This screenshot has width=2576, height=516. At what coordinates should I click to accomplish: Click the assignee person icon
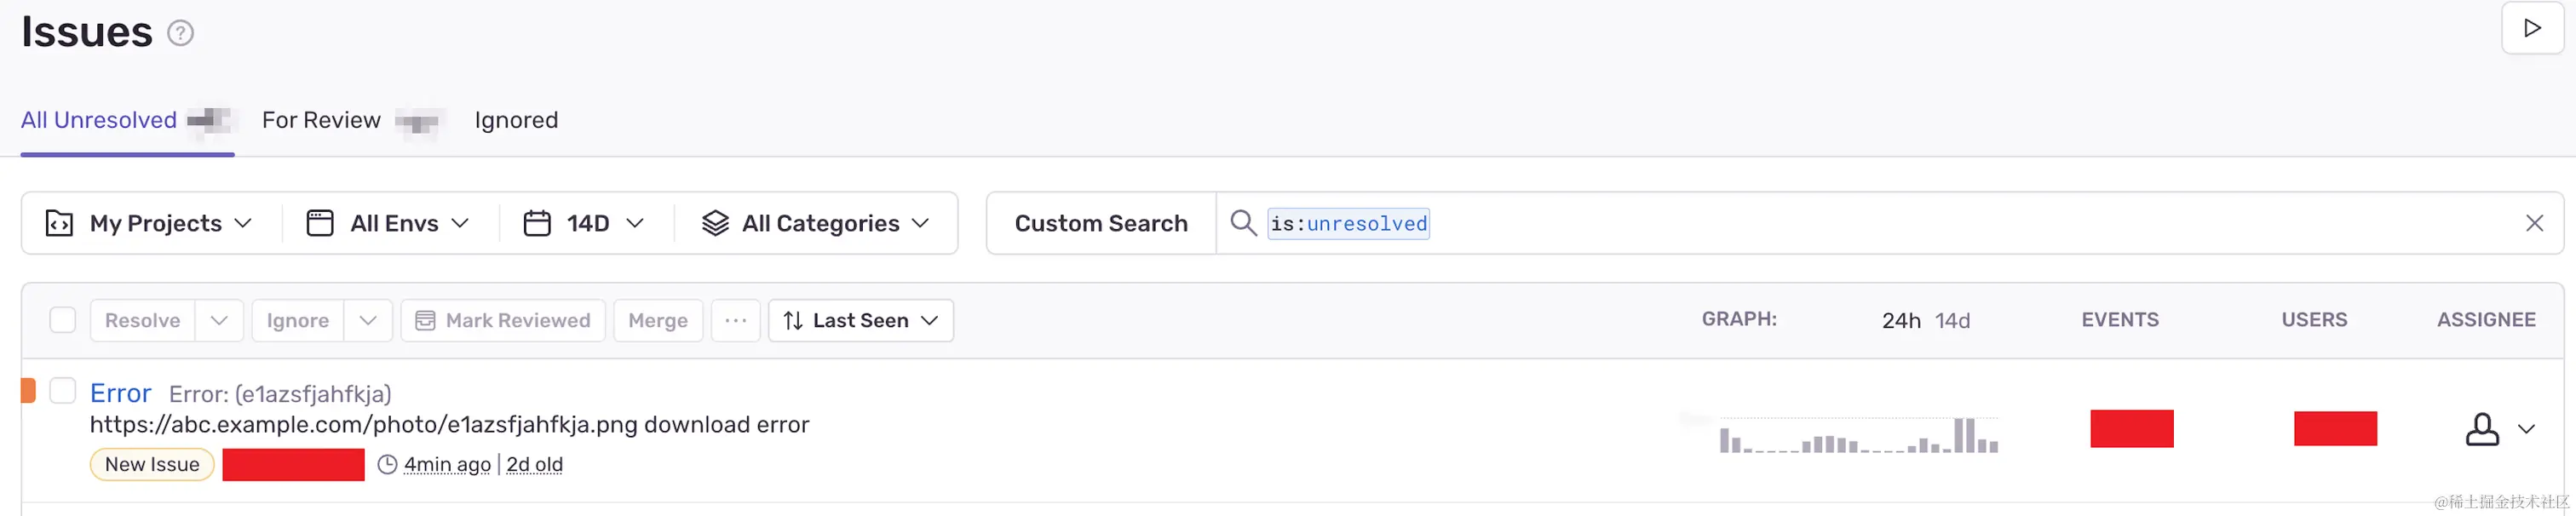pos(2481,429)
